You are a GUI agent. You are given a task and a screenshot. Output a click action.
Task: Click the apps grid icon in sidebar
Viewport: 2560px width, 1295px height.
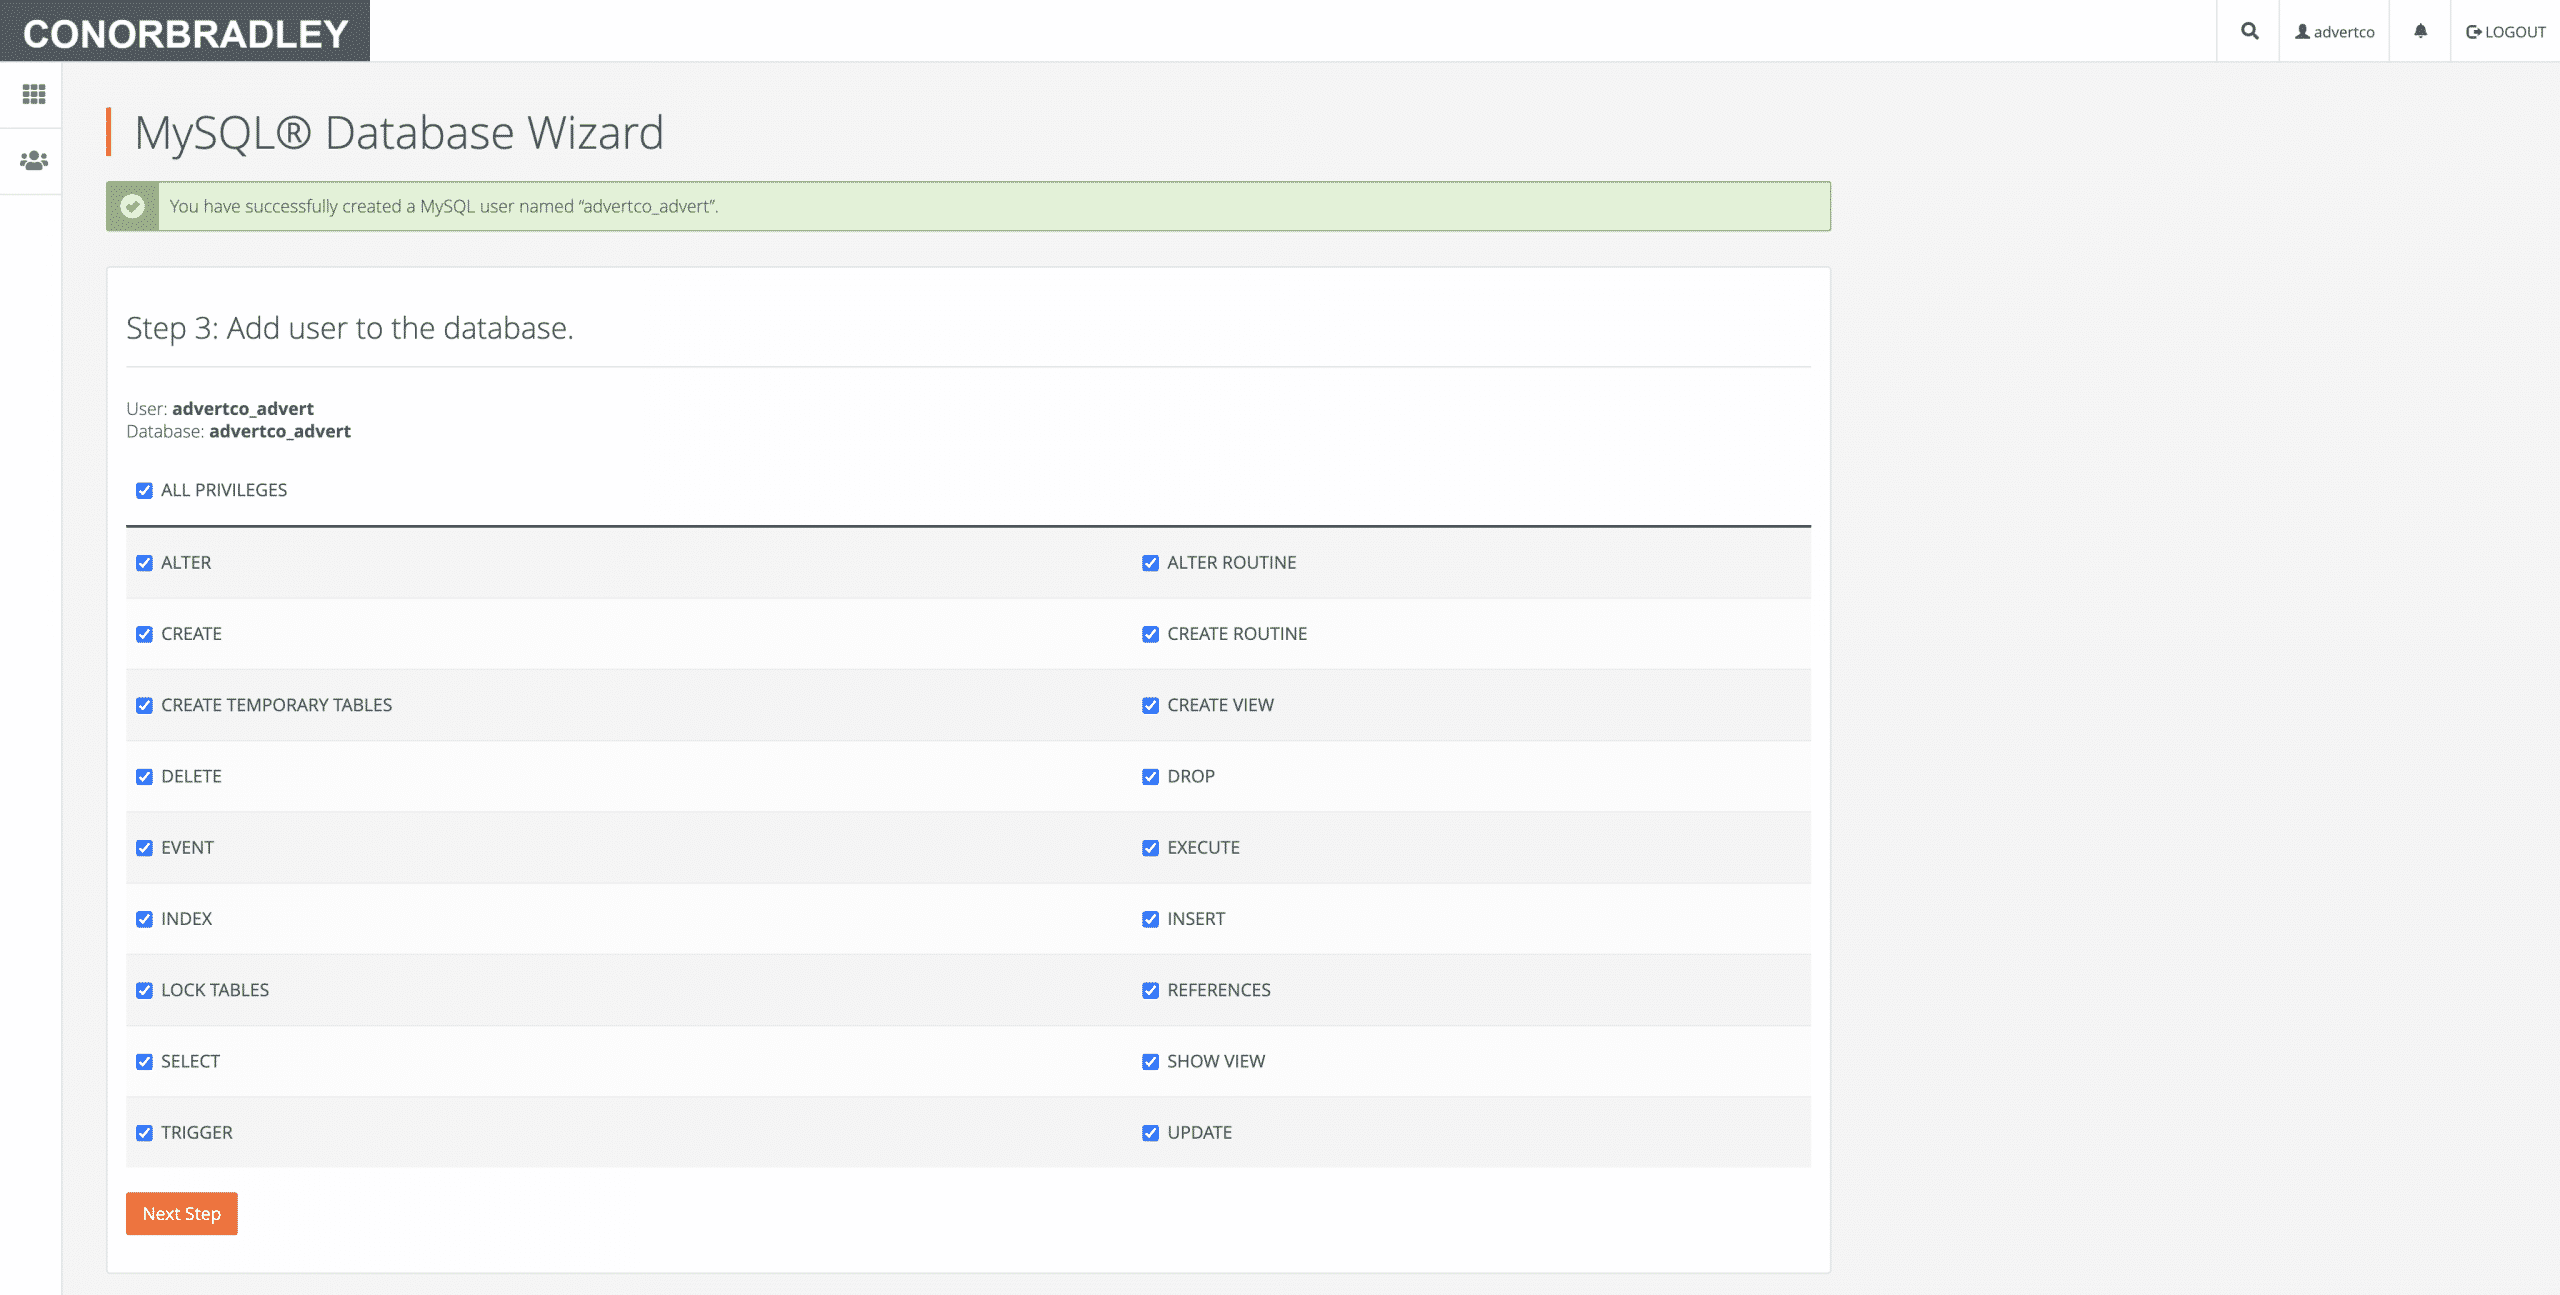pos(34,94)
